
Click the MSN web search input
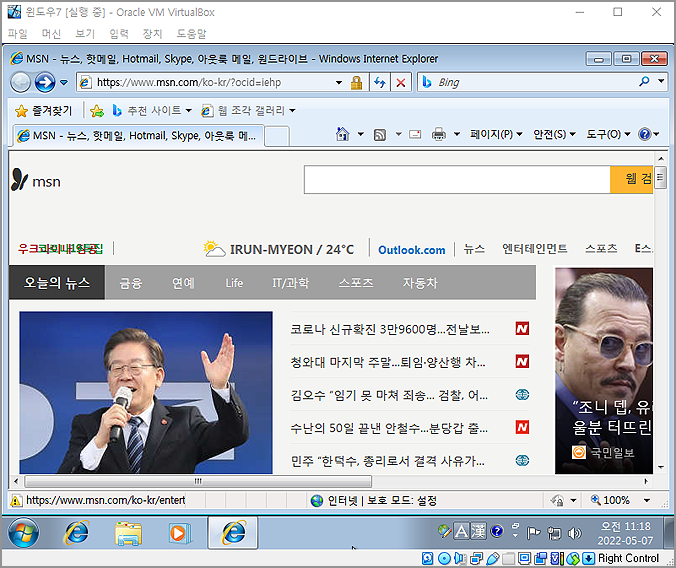pyautogui.click(x=457, y=179)
